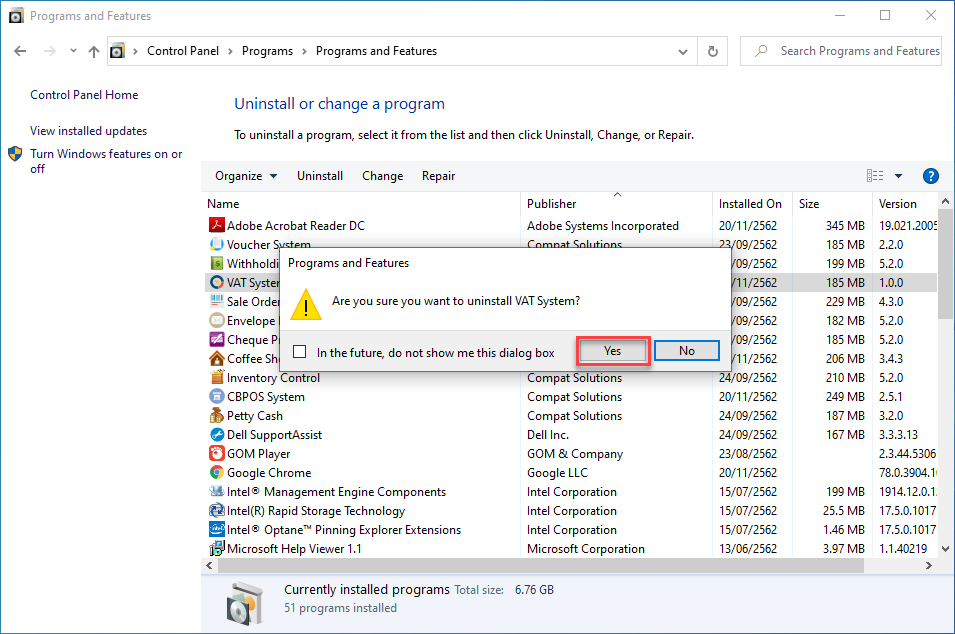Click the Coffee Shop program icon

click(216, 358)
